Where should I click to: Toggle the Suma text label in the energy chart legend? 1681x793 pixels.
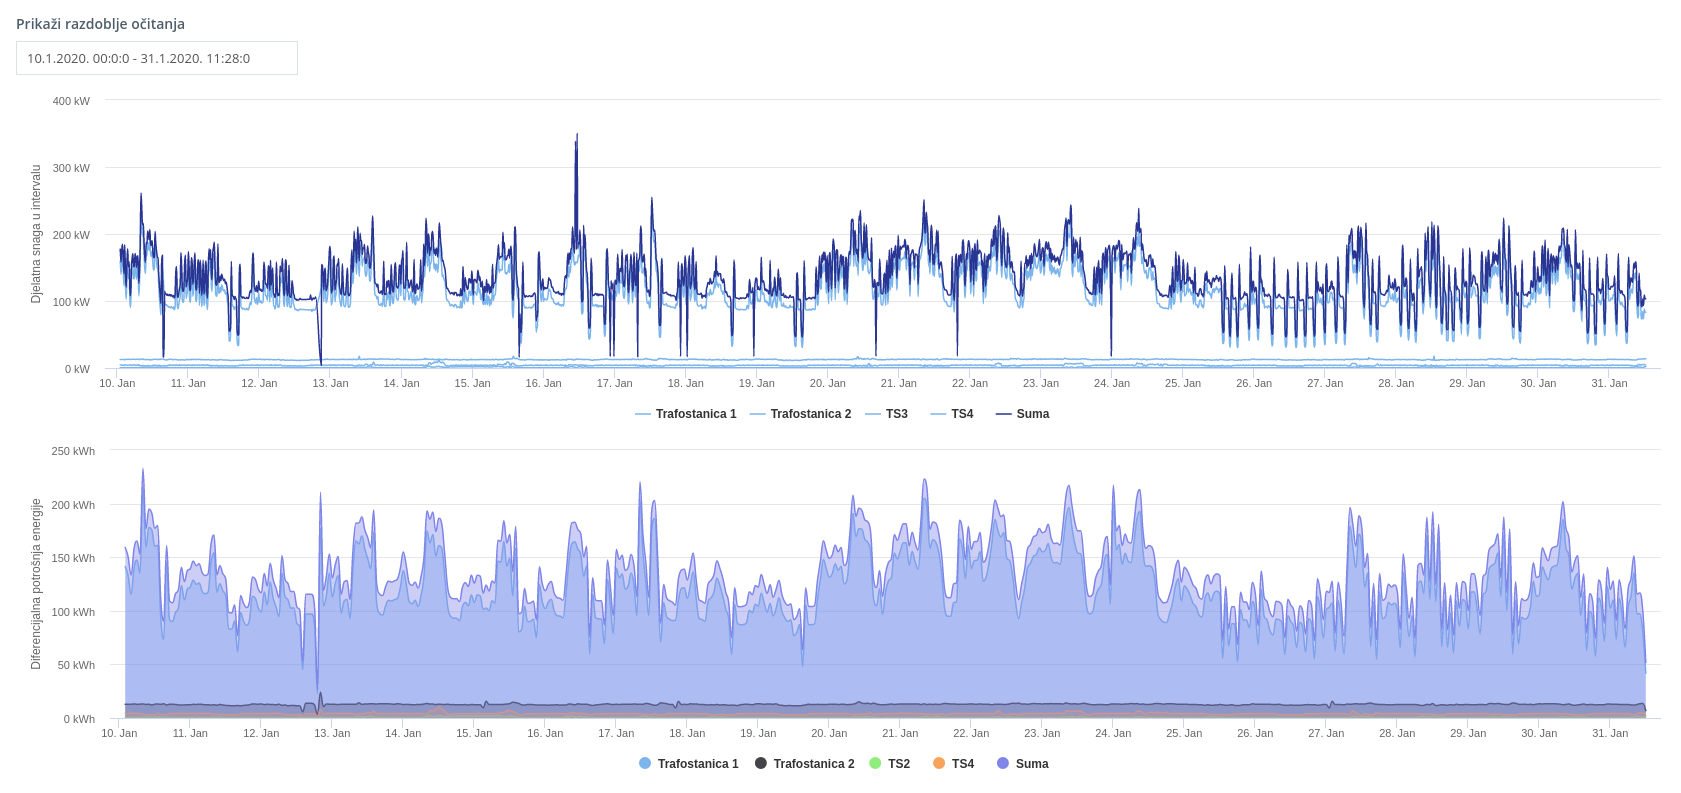(x=1032, y=764)
